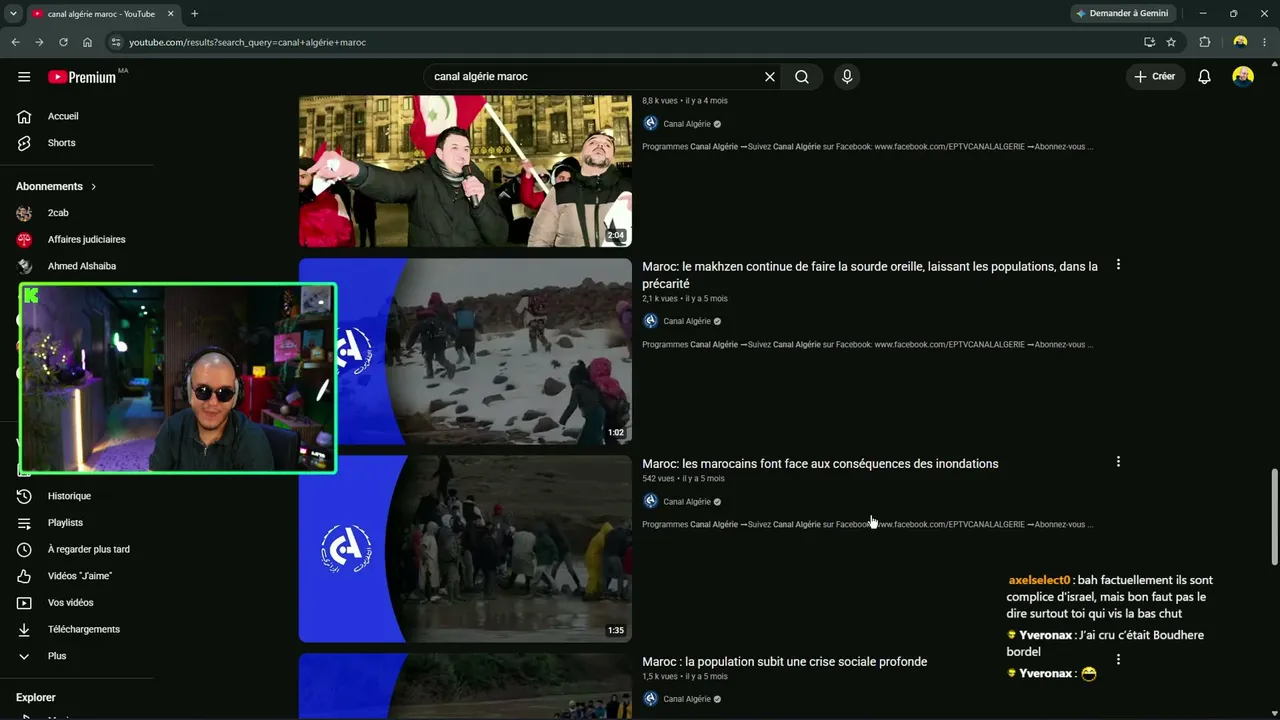Open options menu for the inondations video

[x=1118, y=462]
